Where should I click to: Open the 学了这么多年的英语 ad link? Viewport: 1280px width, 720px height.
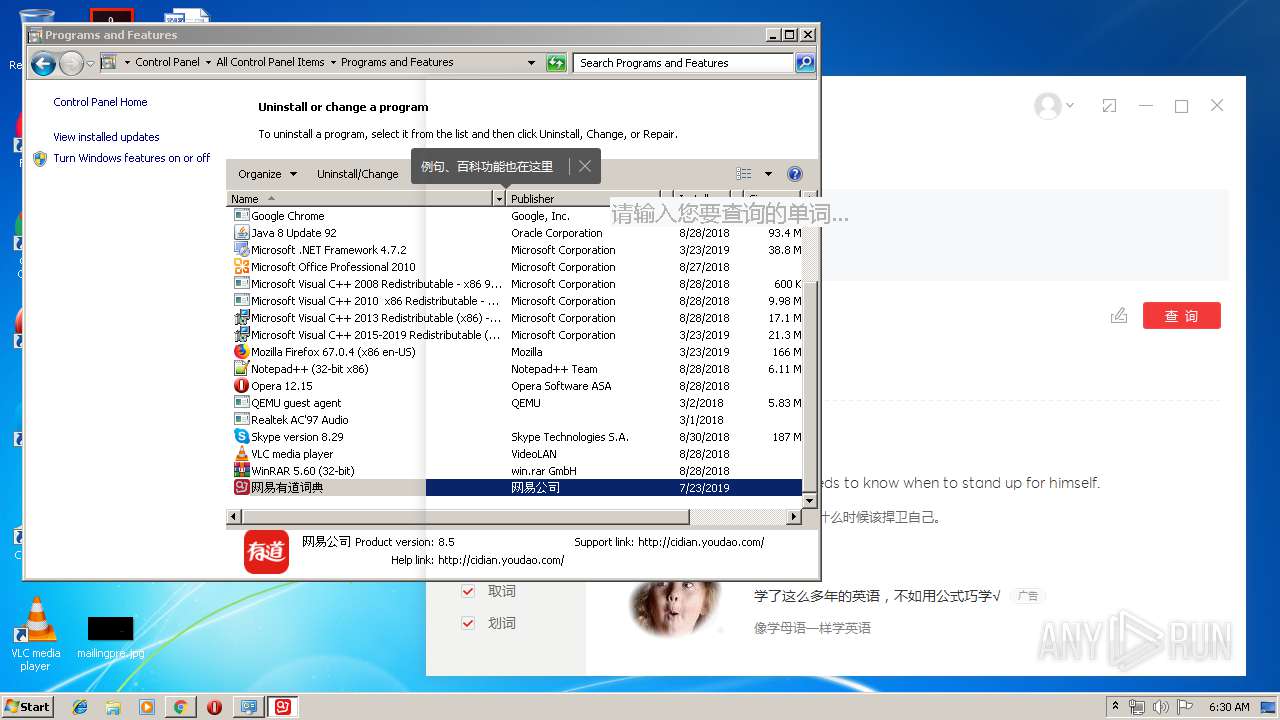click(877, 596)
